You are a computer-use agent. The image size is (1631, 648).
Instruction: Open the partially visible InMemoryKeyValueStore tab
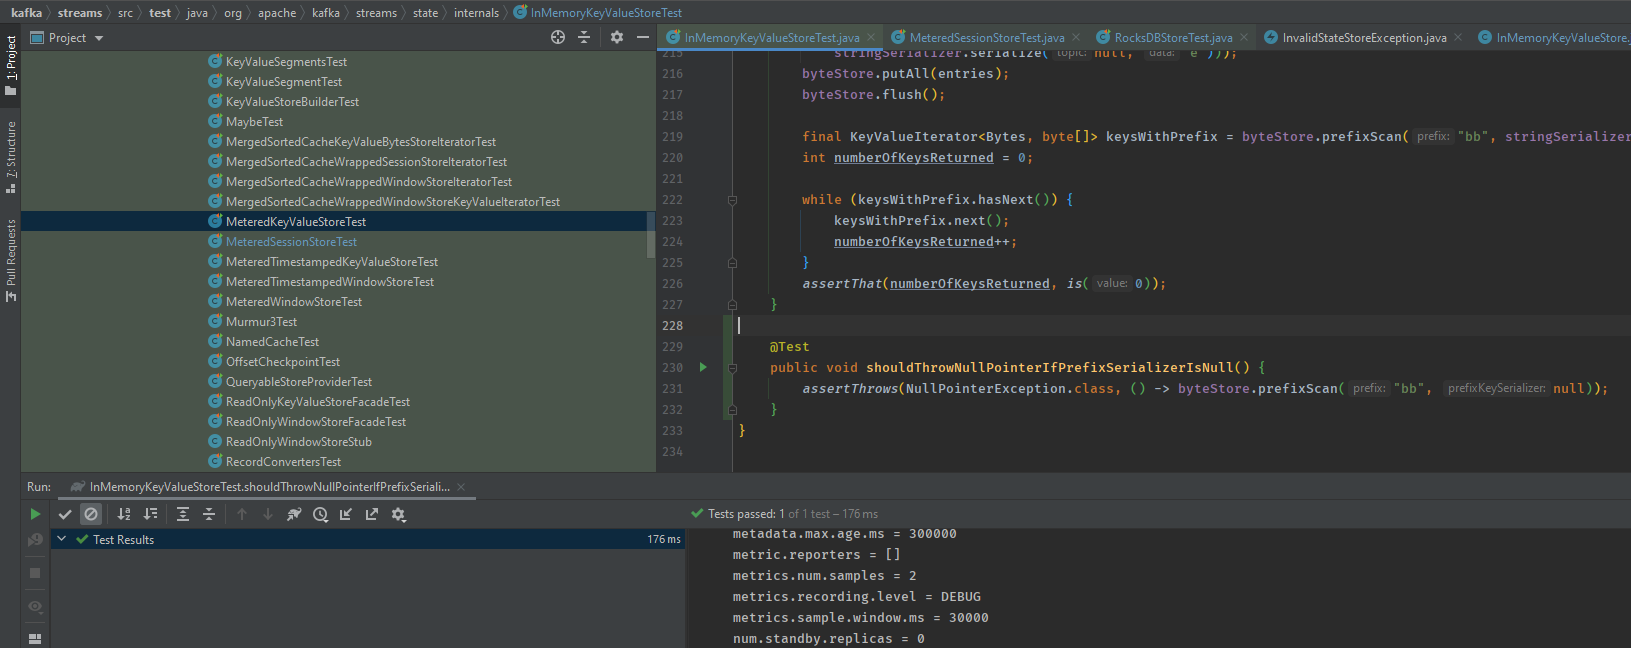(x=1553, y=38)
